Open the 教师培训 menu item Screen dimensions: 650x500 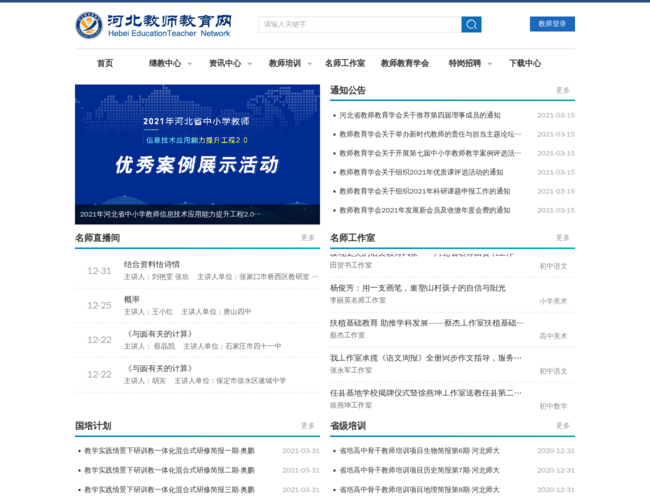pos(285,63)
